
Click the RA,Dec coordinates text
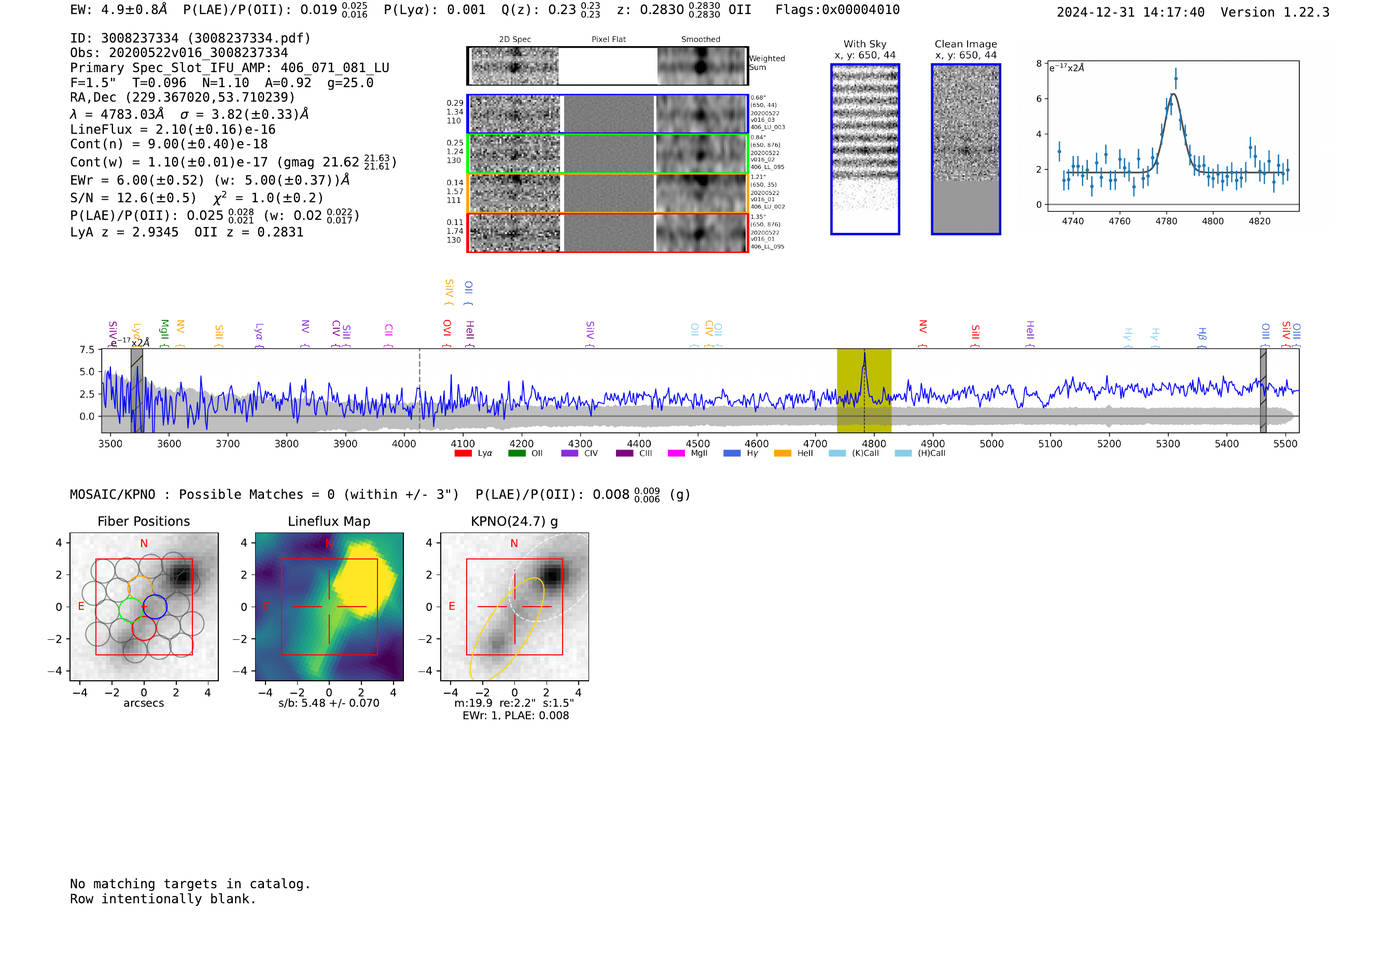click(183, 98)
